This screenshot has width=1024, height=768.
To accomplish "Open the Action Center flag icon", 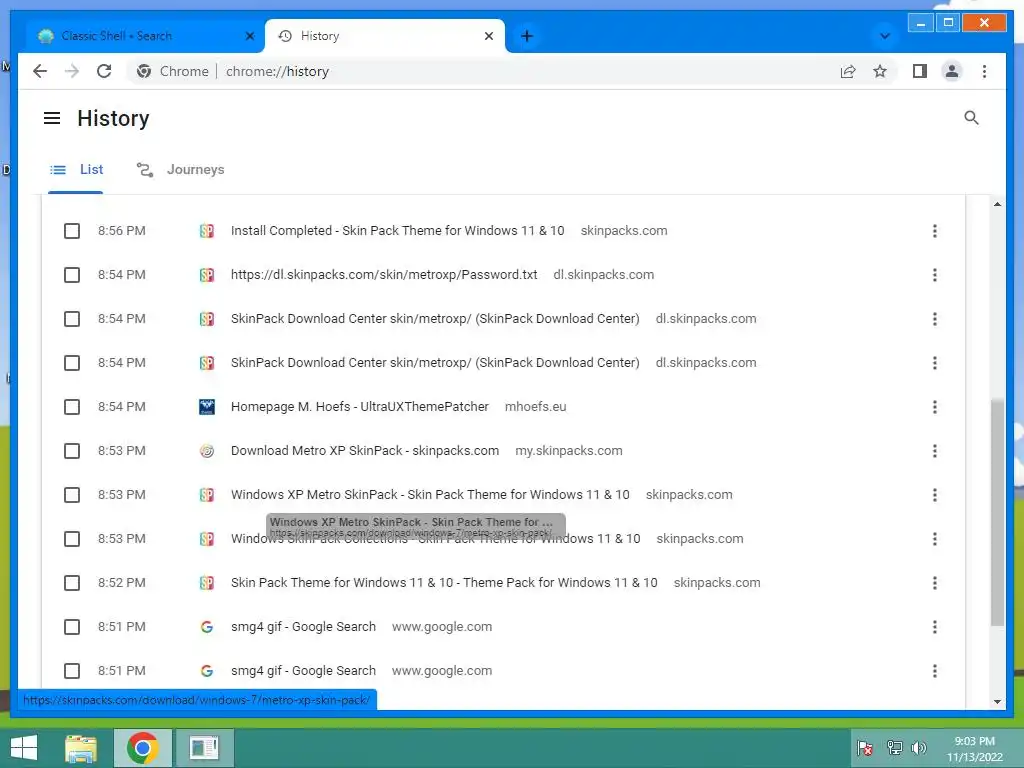I will (865, 748).
